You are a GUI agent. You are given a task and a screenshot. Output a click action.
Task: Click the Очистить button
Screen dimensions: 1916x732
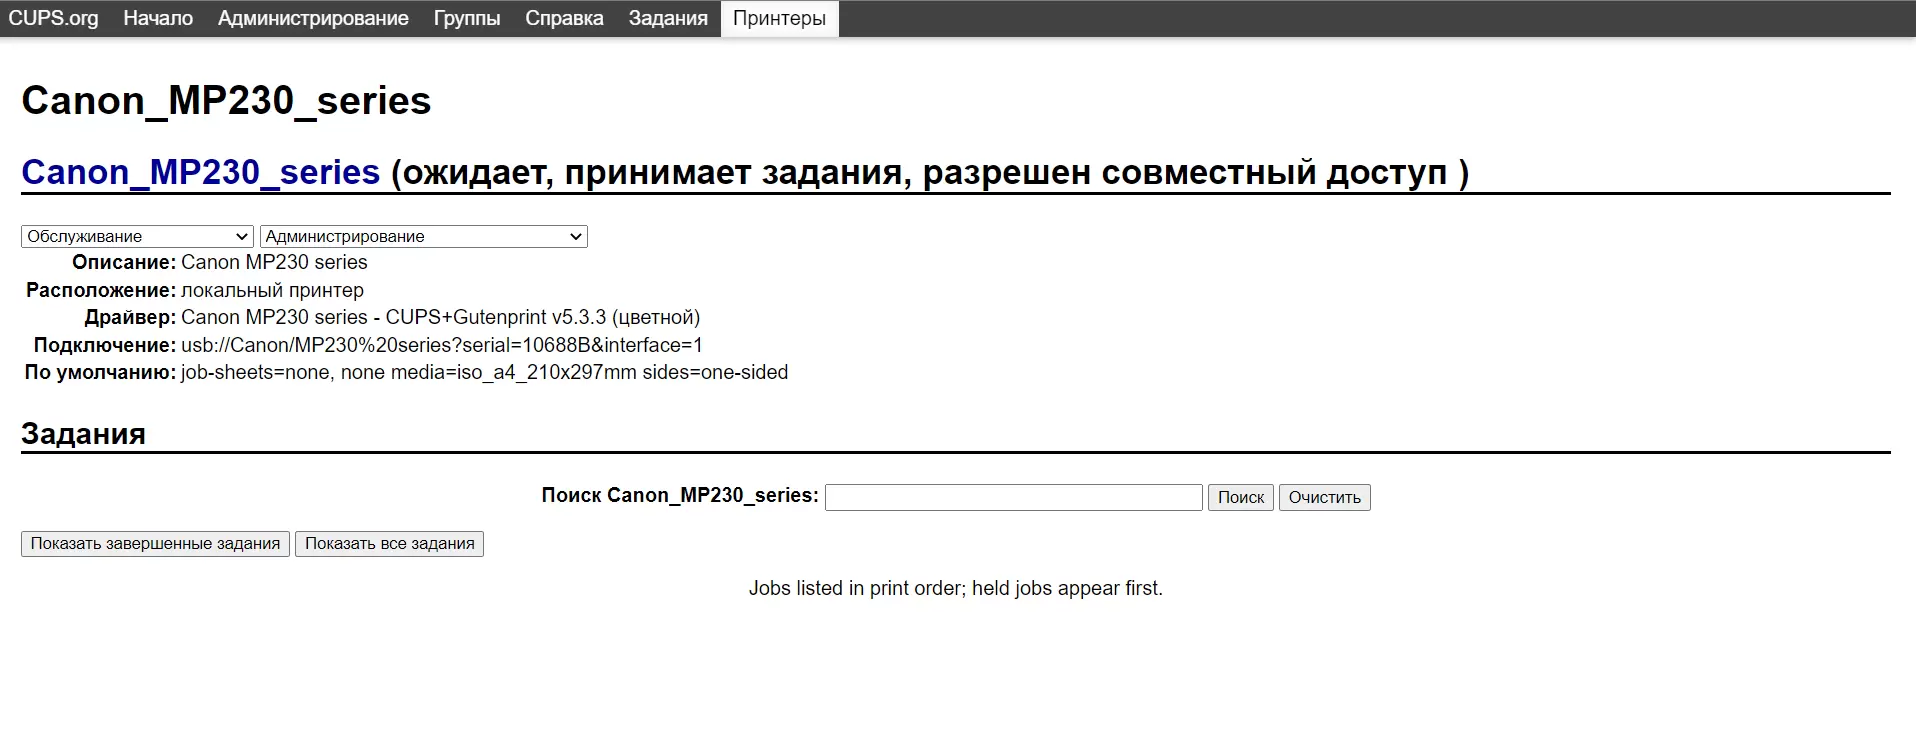point(1324,497)
